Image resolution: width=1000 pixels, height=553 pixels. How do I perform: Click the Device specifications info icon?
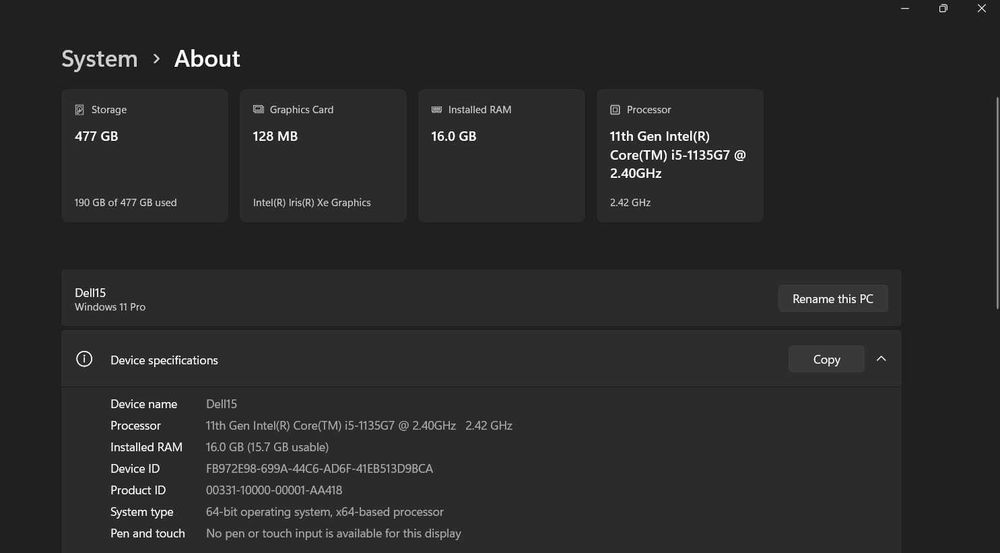pyautogui.click(x=85, y=359)
